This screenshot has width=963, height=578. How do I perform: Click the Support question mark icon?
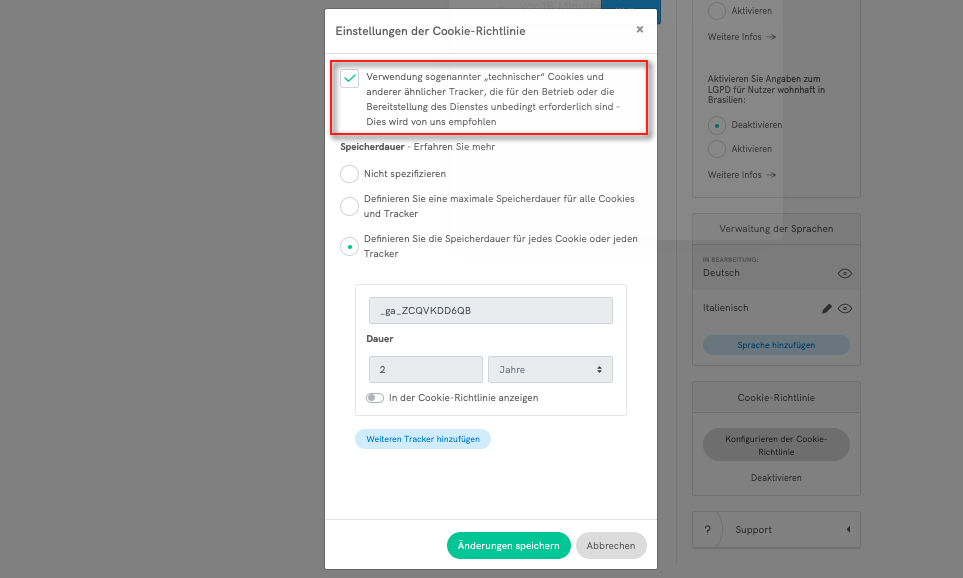[708, 530]
